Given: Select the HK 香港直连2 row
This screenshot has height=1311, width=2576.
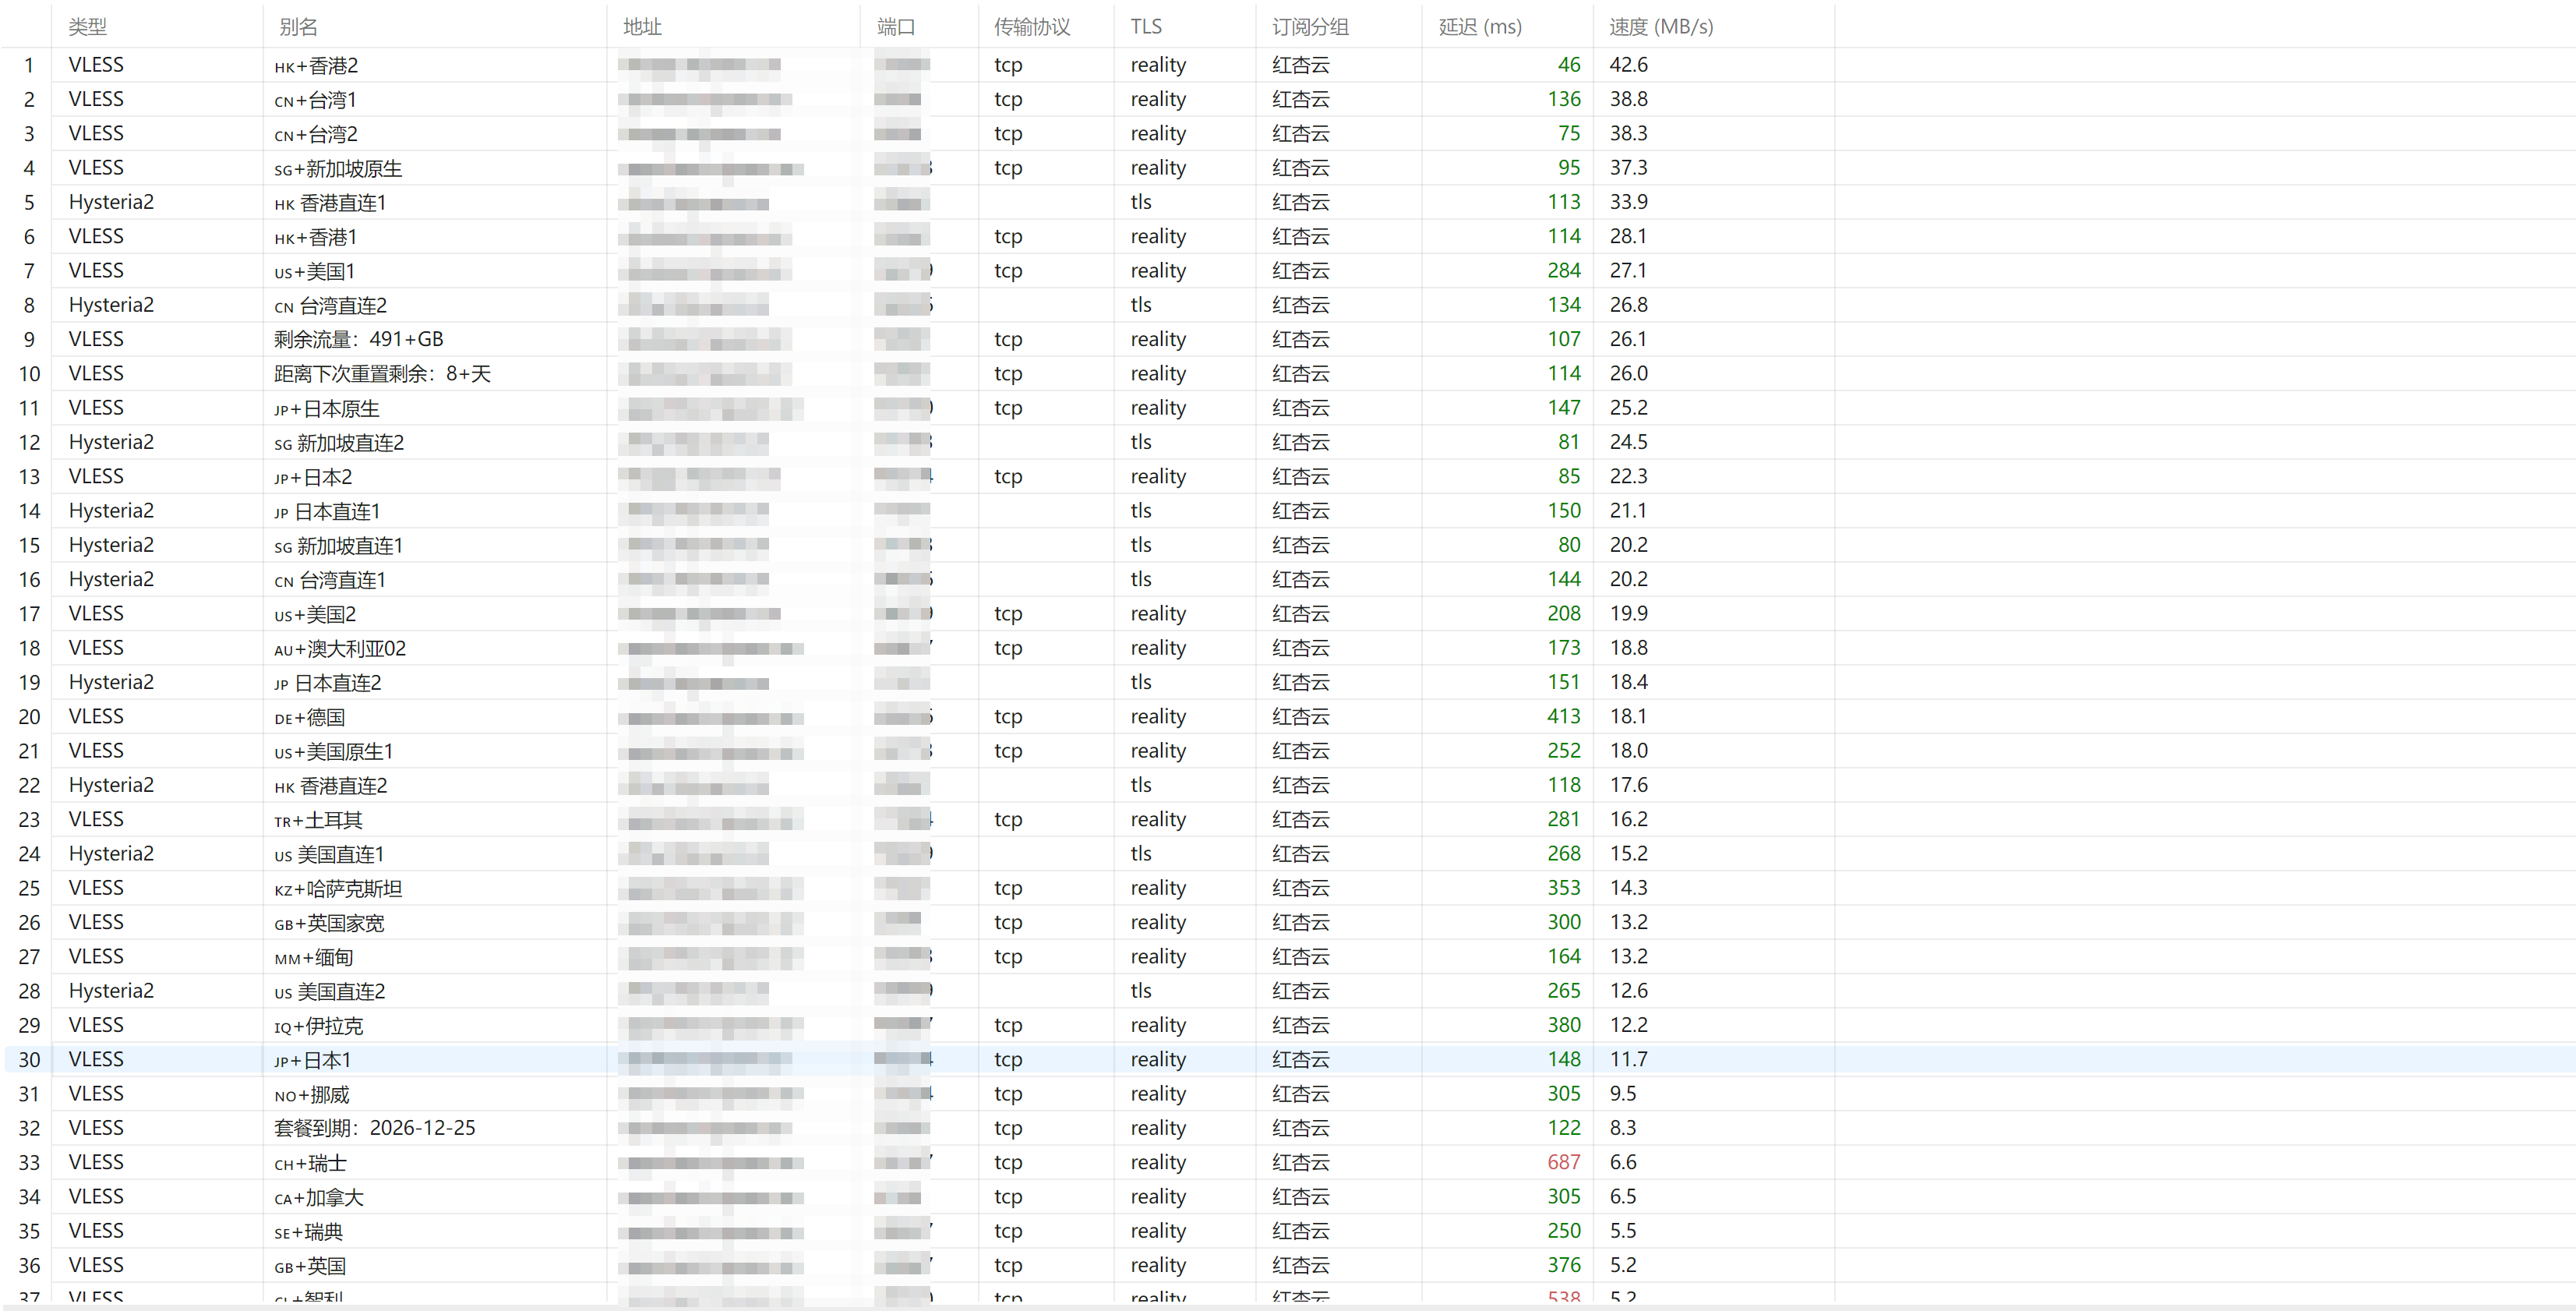Looking at the screenshot, I should click(x=1288, y=785).
